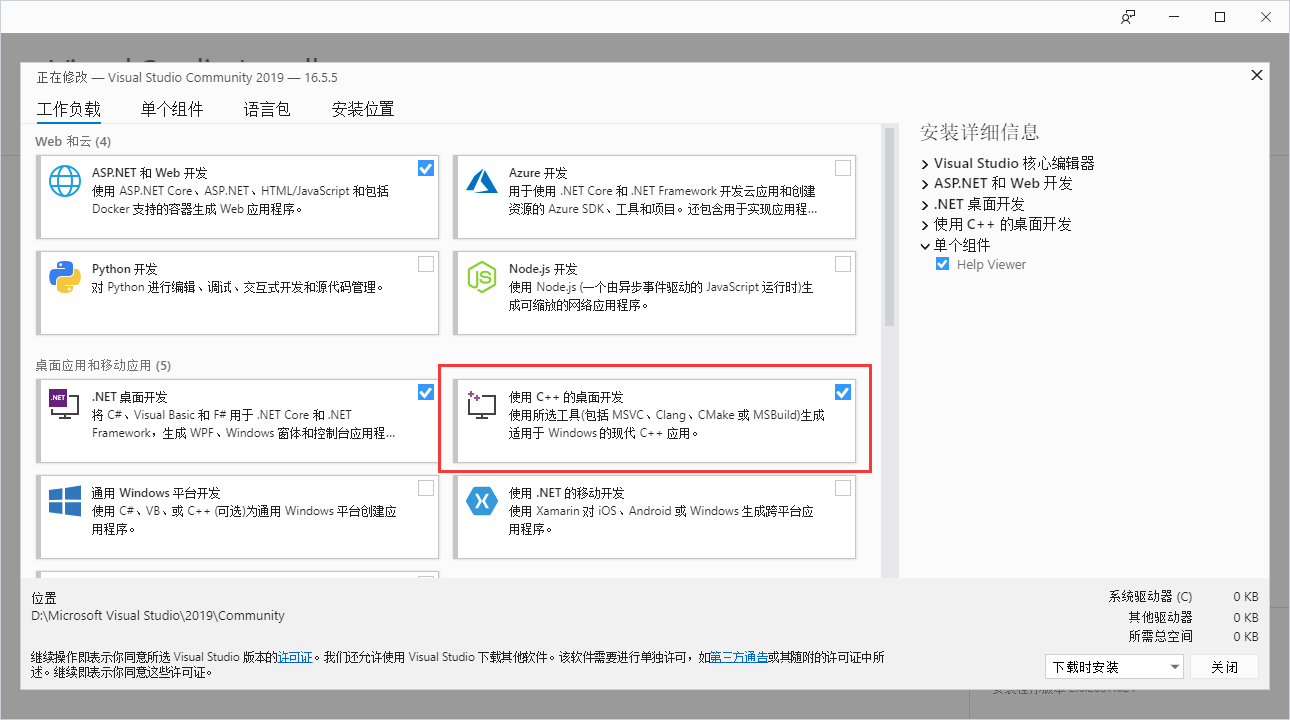The image size is (1290, 720).
Task: Click the Xamarin .NET mobile development icon
Action: pos(482,500)
